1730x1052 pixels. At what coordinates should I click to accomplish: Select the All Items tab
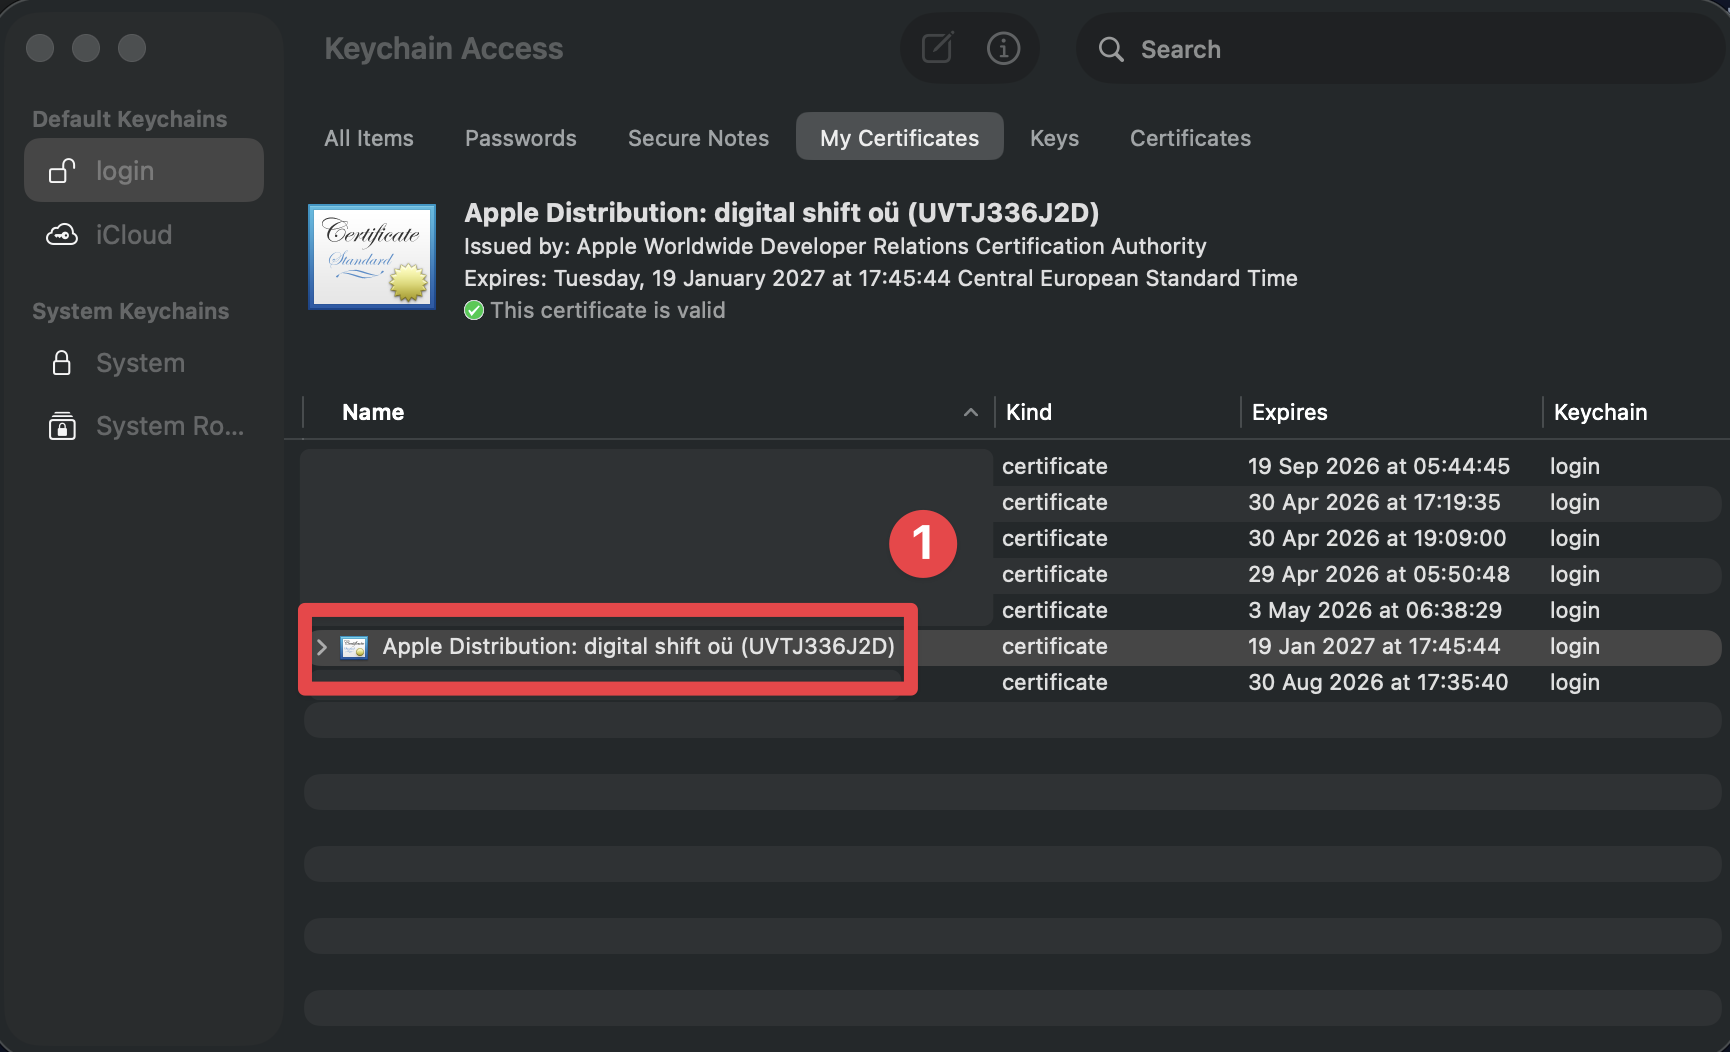(x=368, y=138)
